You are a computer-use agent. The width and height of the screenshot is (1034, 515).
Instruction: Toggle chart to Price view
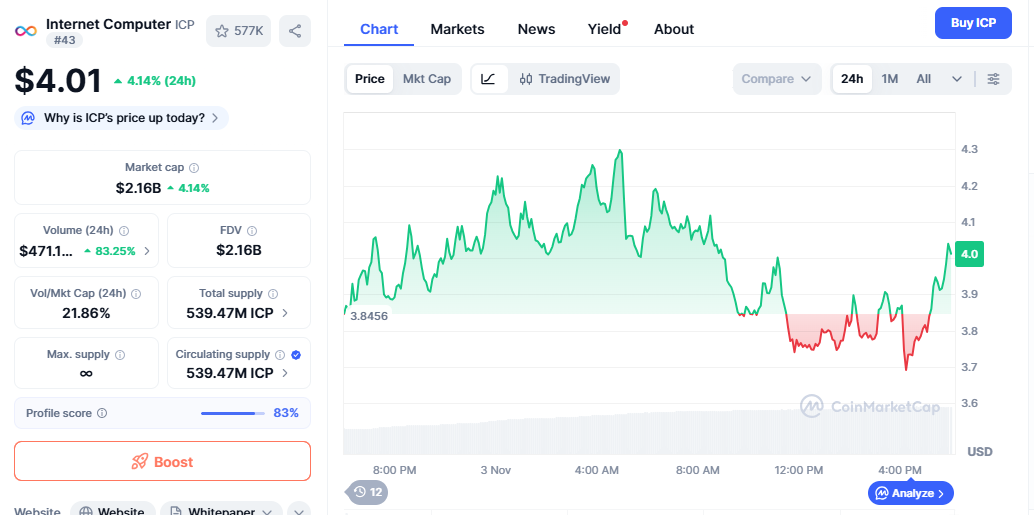point(369,79)
